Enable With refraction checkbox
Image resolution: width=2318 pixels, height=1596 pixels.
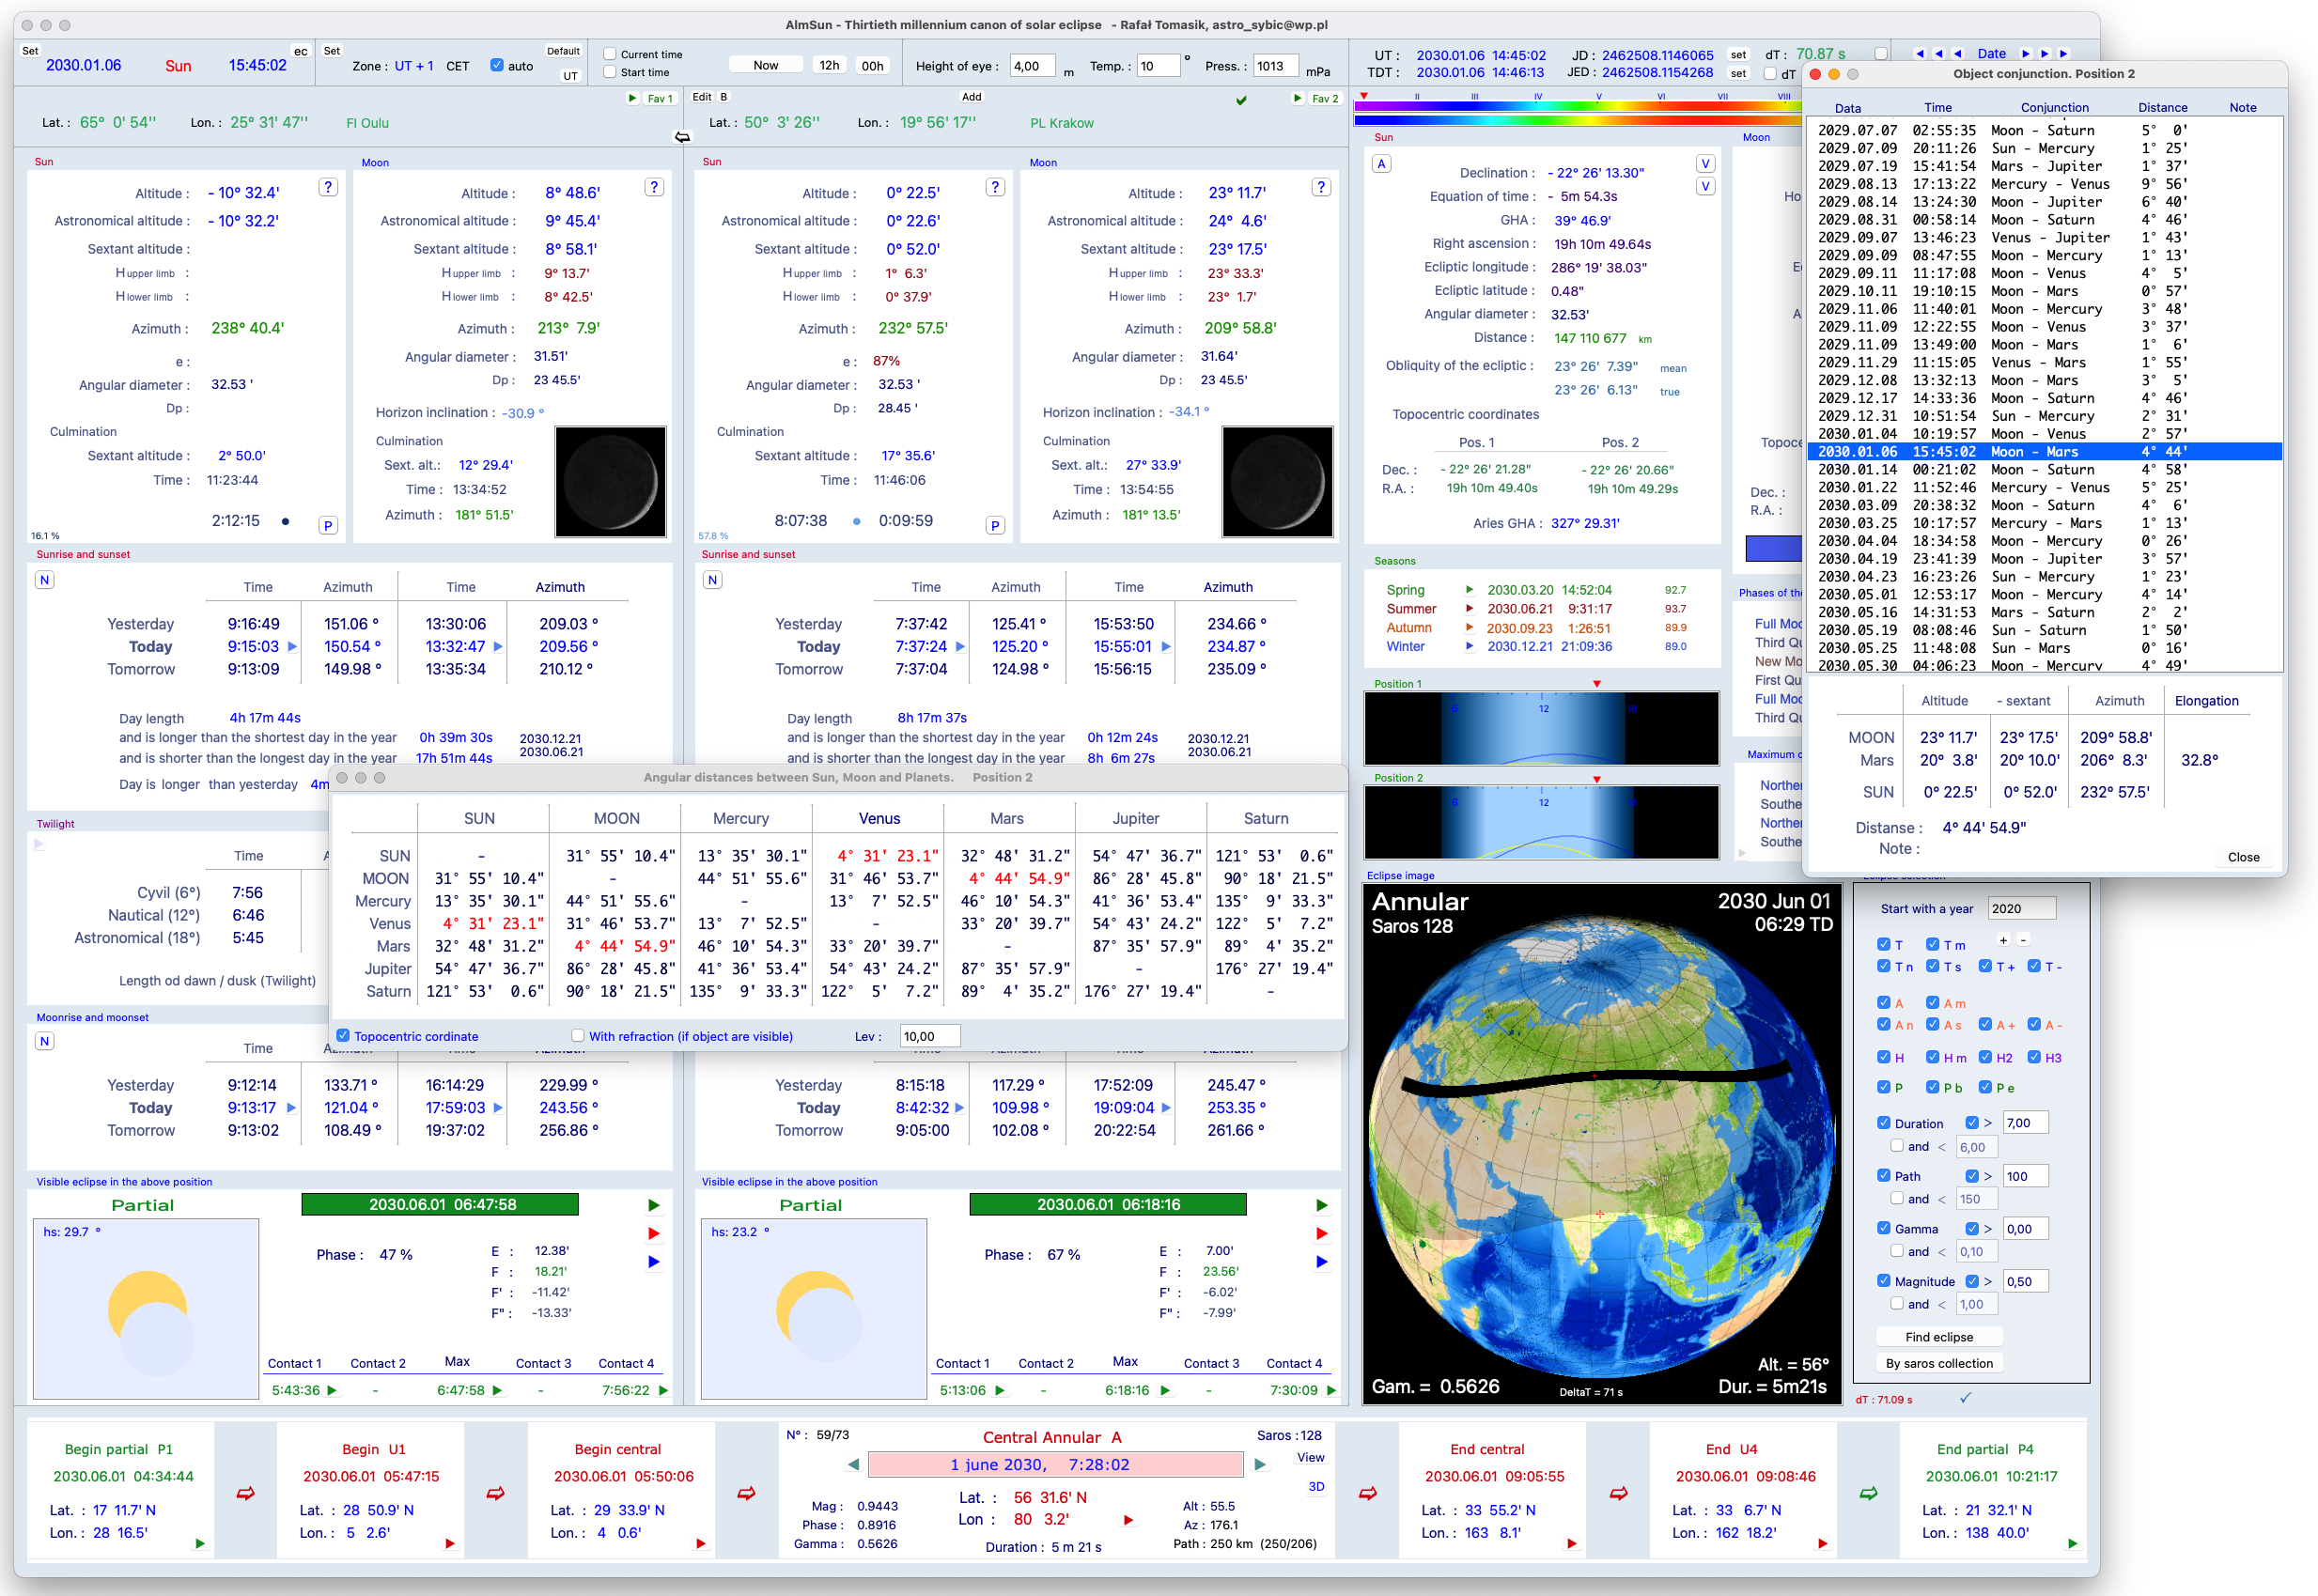coord(577,1036)
